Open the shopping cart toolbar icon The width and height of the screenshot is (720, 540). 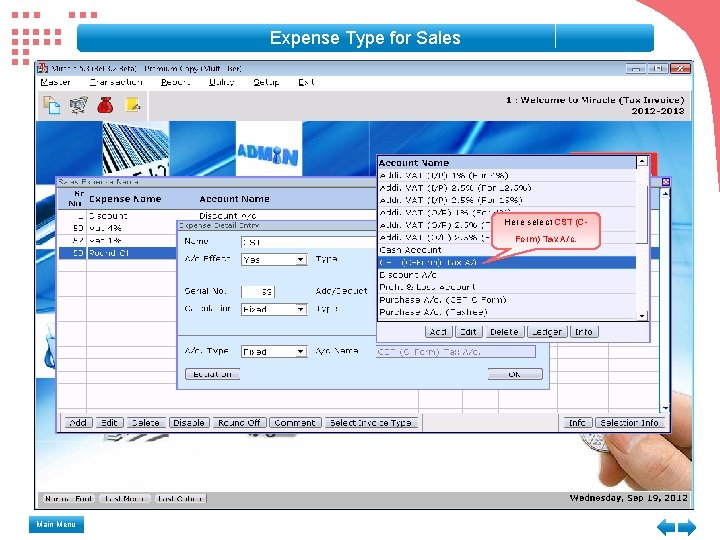(79, 105)
